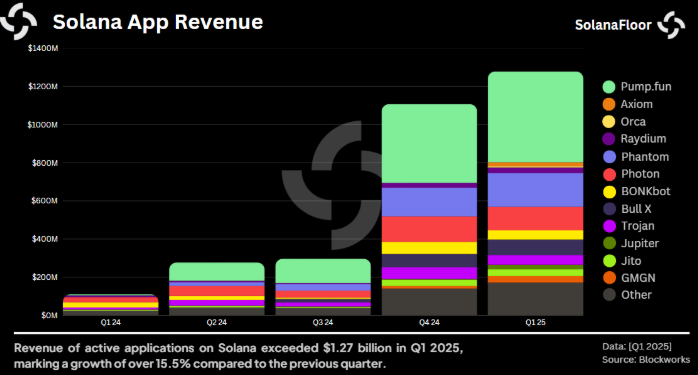Click the $600M y-axis label
The image size is (698, 375).
click(45, 201)
